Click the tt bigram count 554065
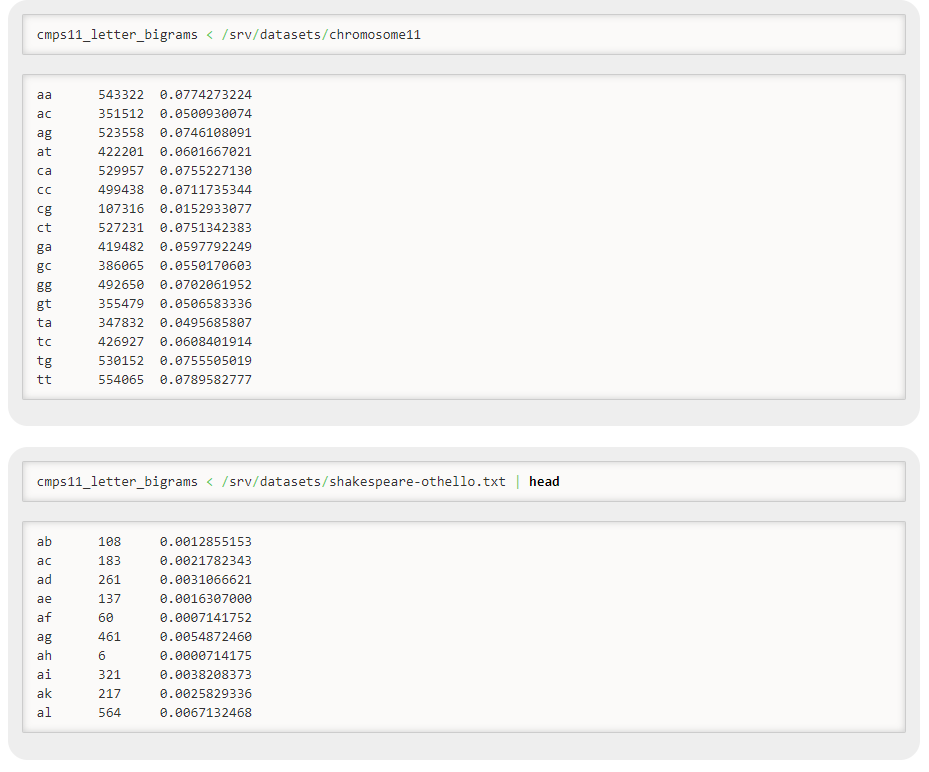This screenshot has width=929, height=772. 123,380
